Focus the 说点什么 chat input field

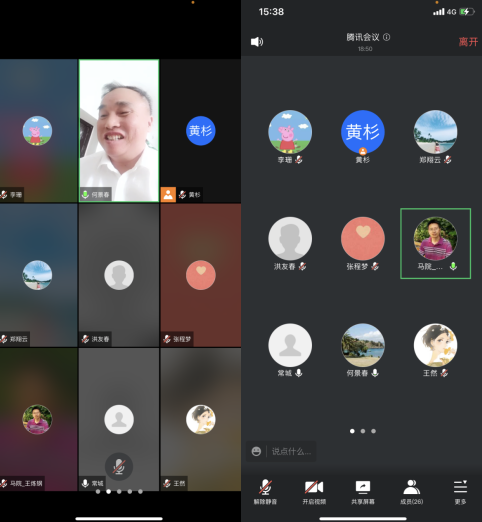292,451
